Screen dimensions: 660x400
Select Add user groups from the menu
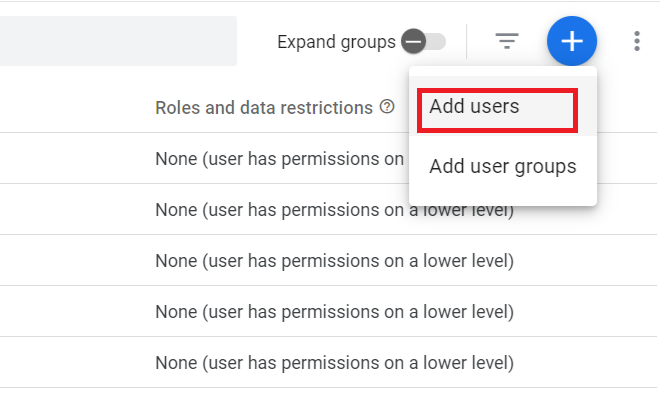(503, 166)
